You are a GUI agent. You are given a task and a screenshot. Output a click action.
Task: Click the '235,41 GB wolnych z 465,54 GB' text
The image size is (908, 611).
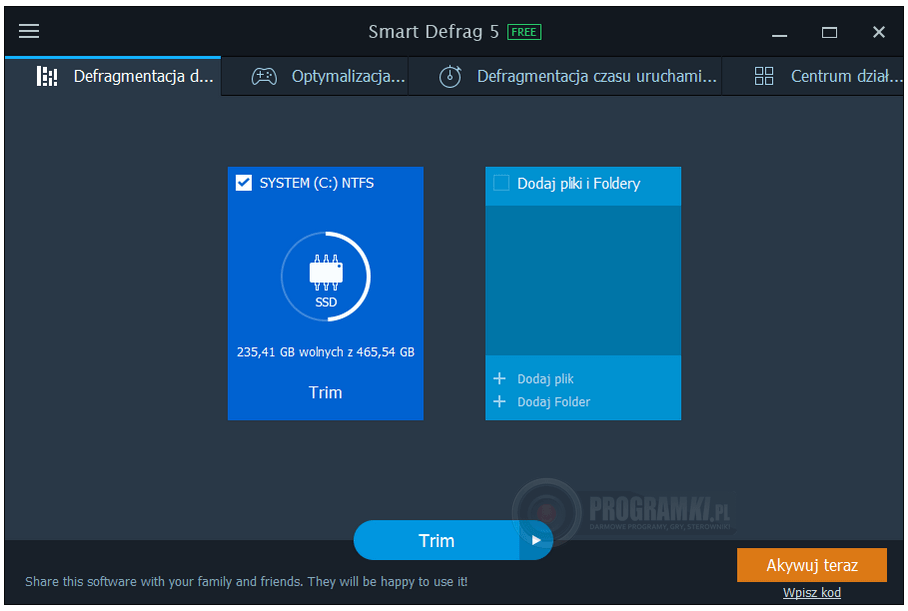[325, 352]
